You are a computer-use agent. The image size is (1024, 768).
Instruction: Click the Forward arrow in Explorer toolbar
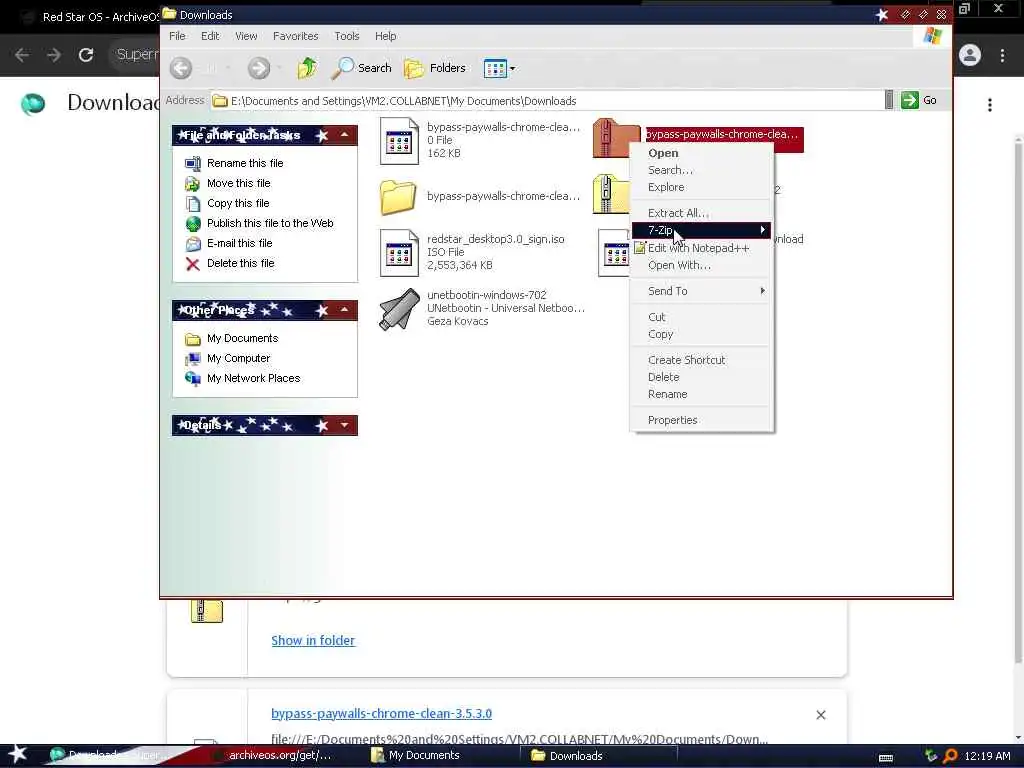tap(259, 68)
